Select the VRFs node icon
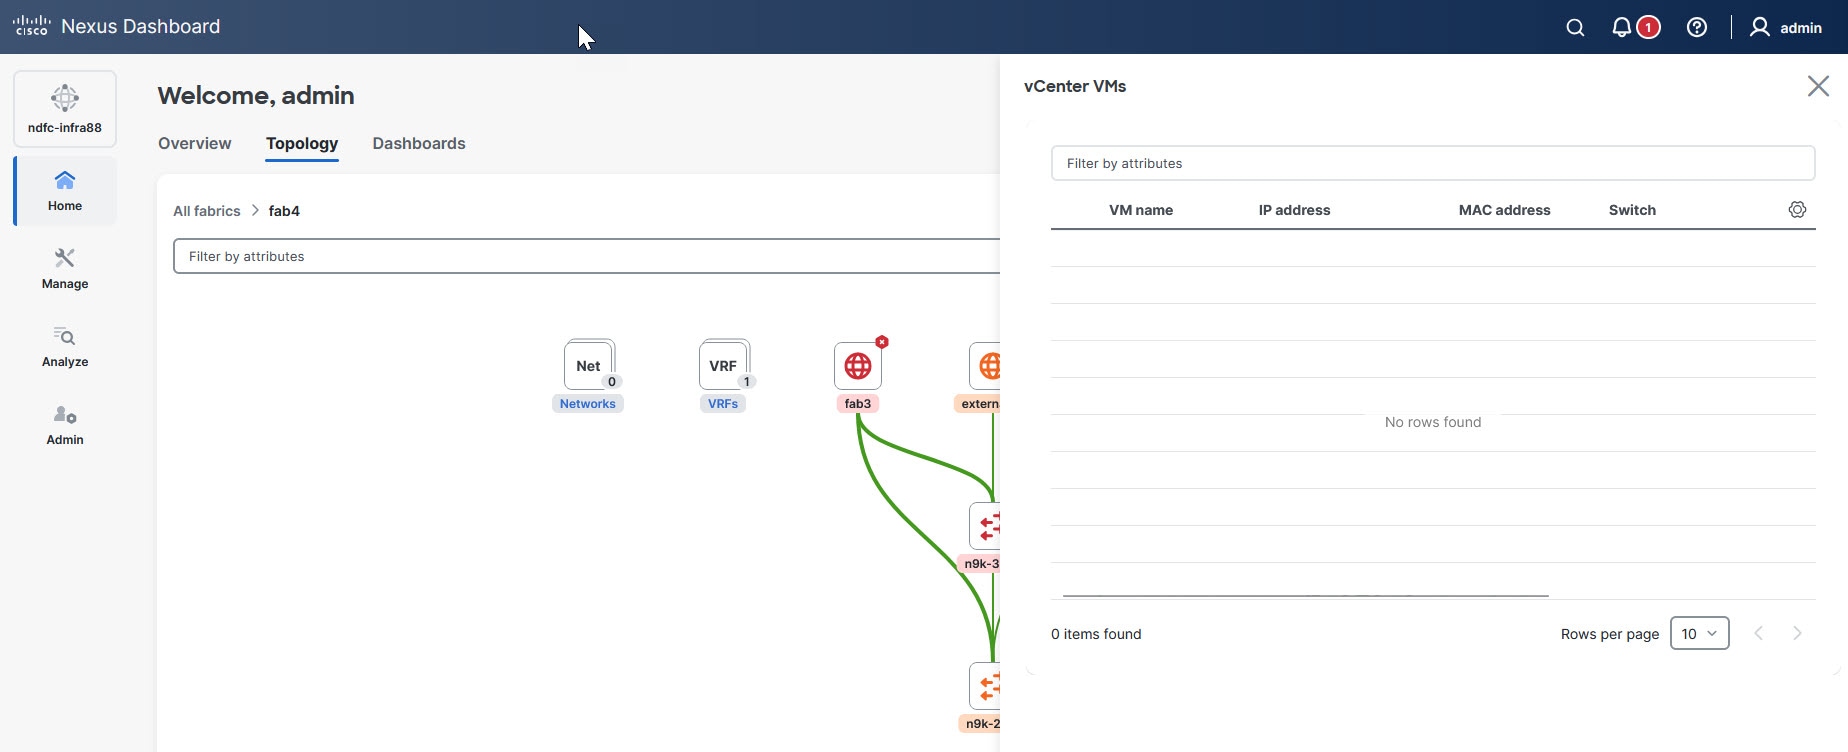 click(724, 365)
